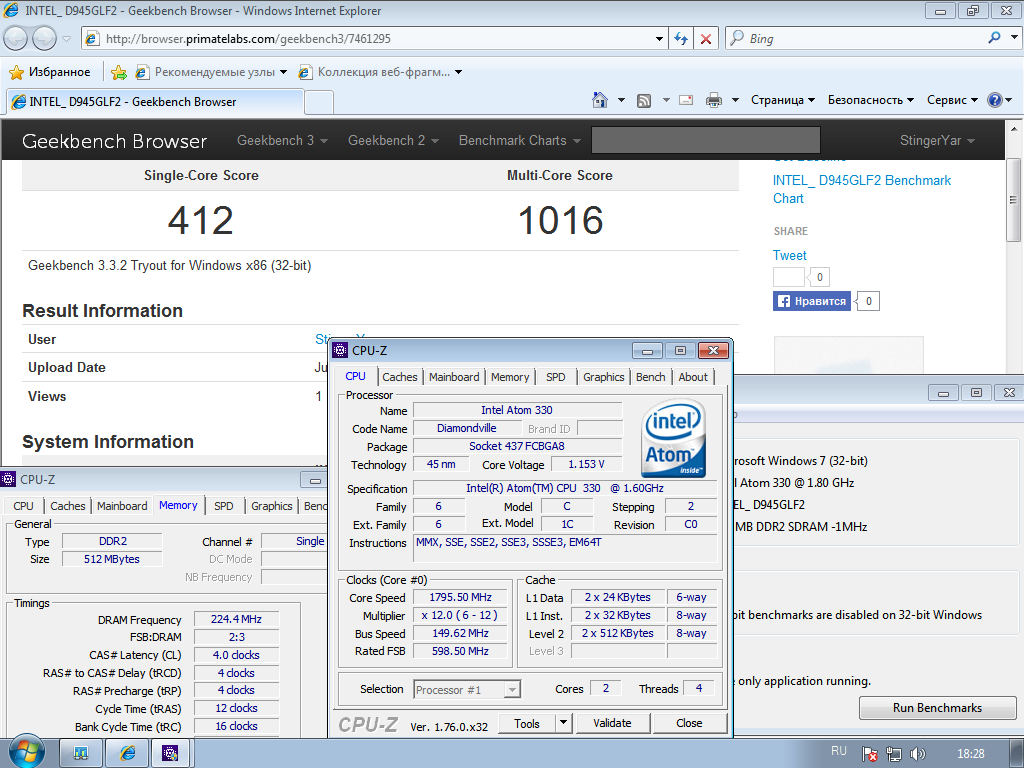Open Graphics tab in front CPU-Z
Image resolution: width=1024 pixels, height=768 pixels.
[x=603, y=377]
